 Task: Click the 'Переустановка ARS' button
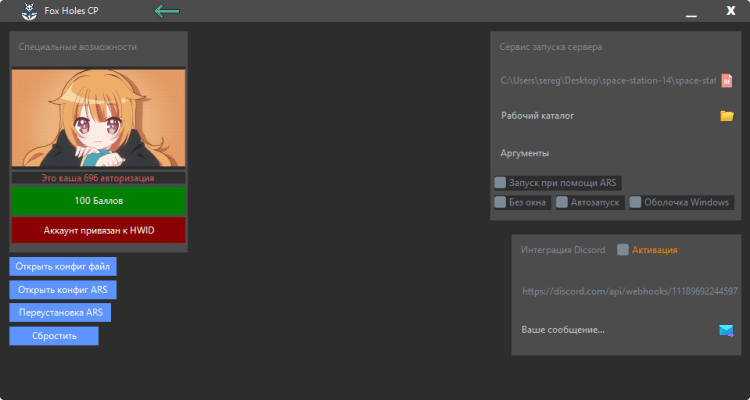(60, 312)
